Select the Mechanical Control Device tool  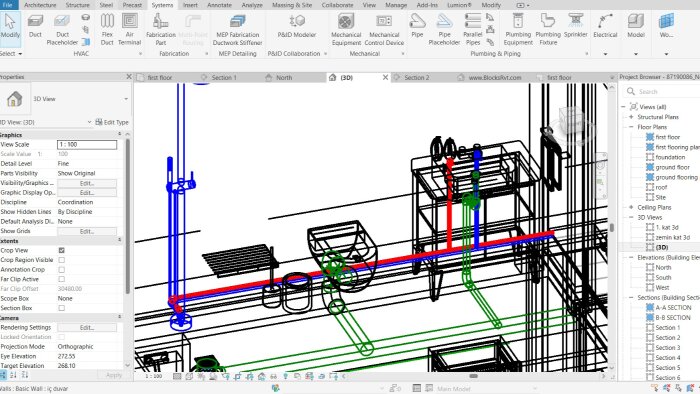(384, 29)
